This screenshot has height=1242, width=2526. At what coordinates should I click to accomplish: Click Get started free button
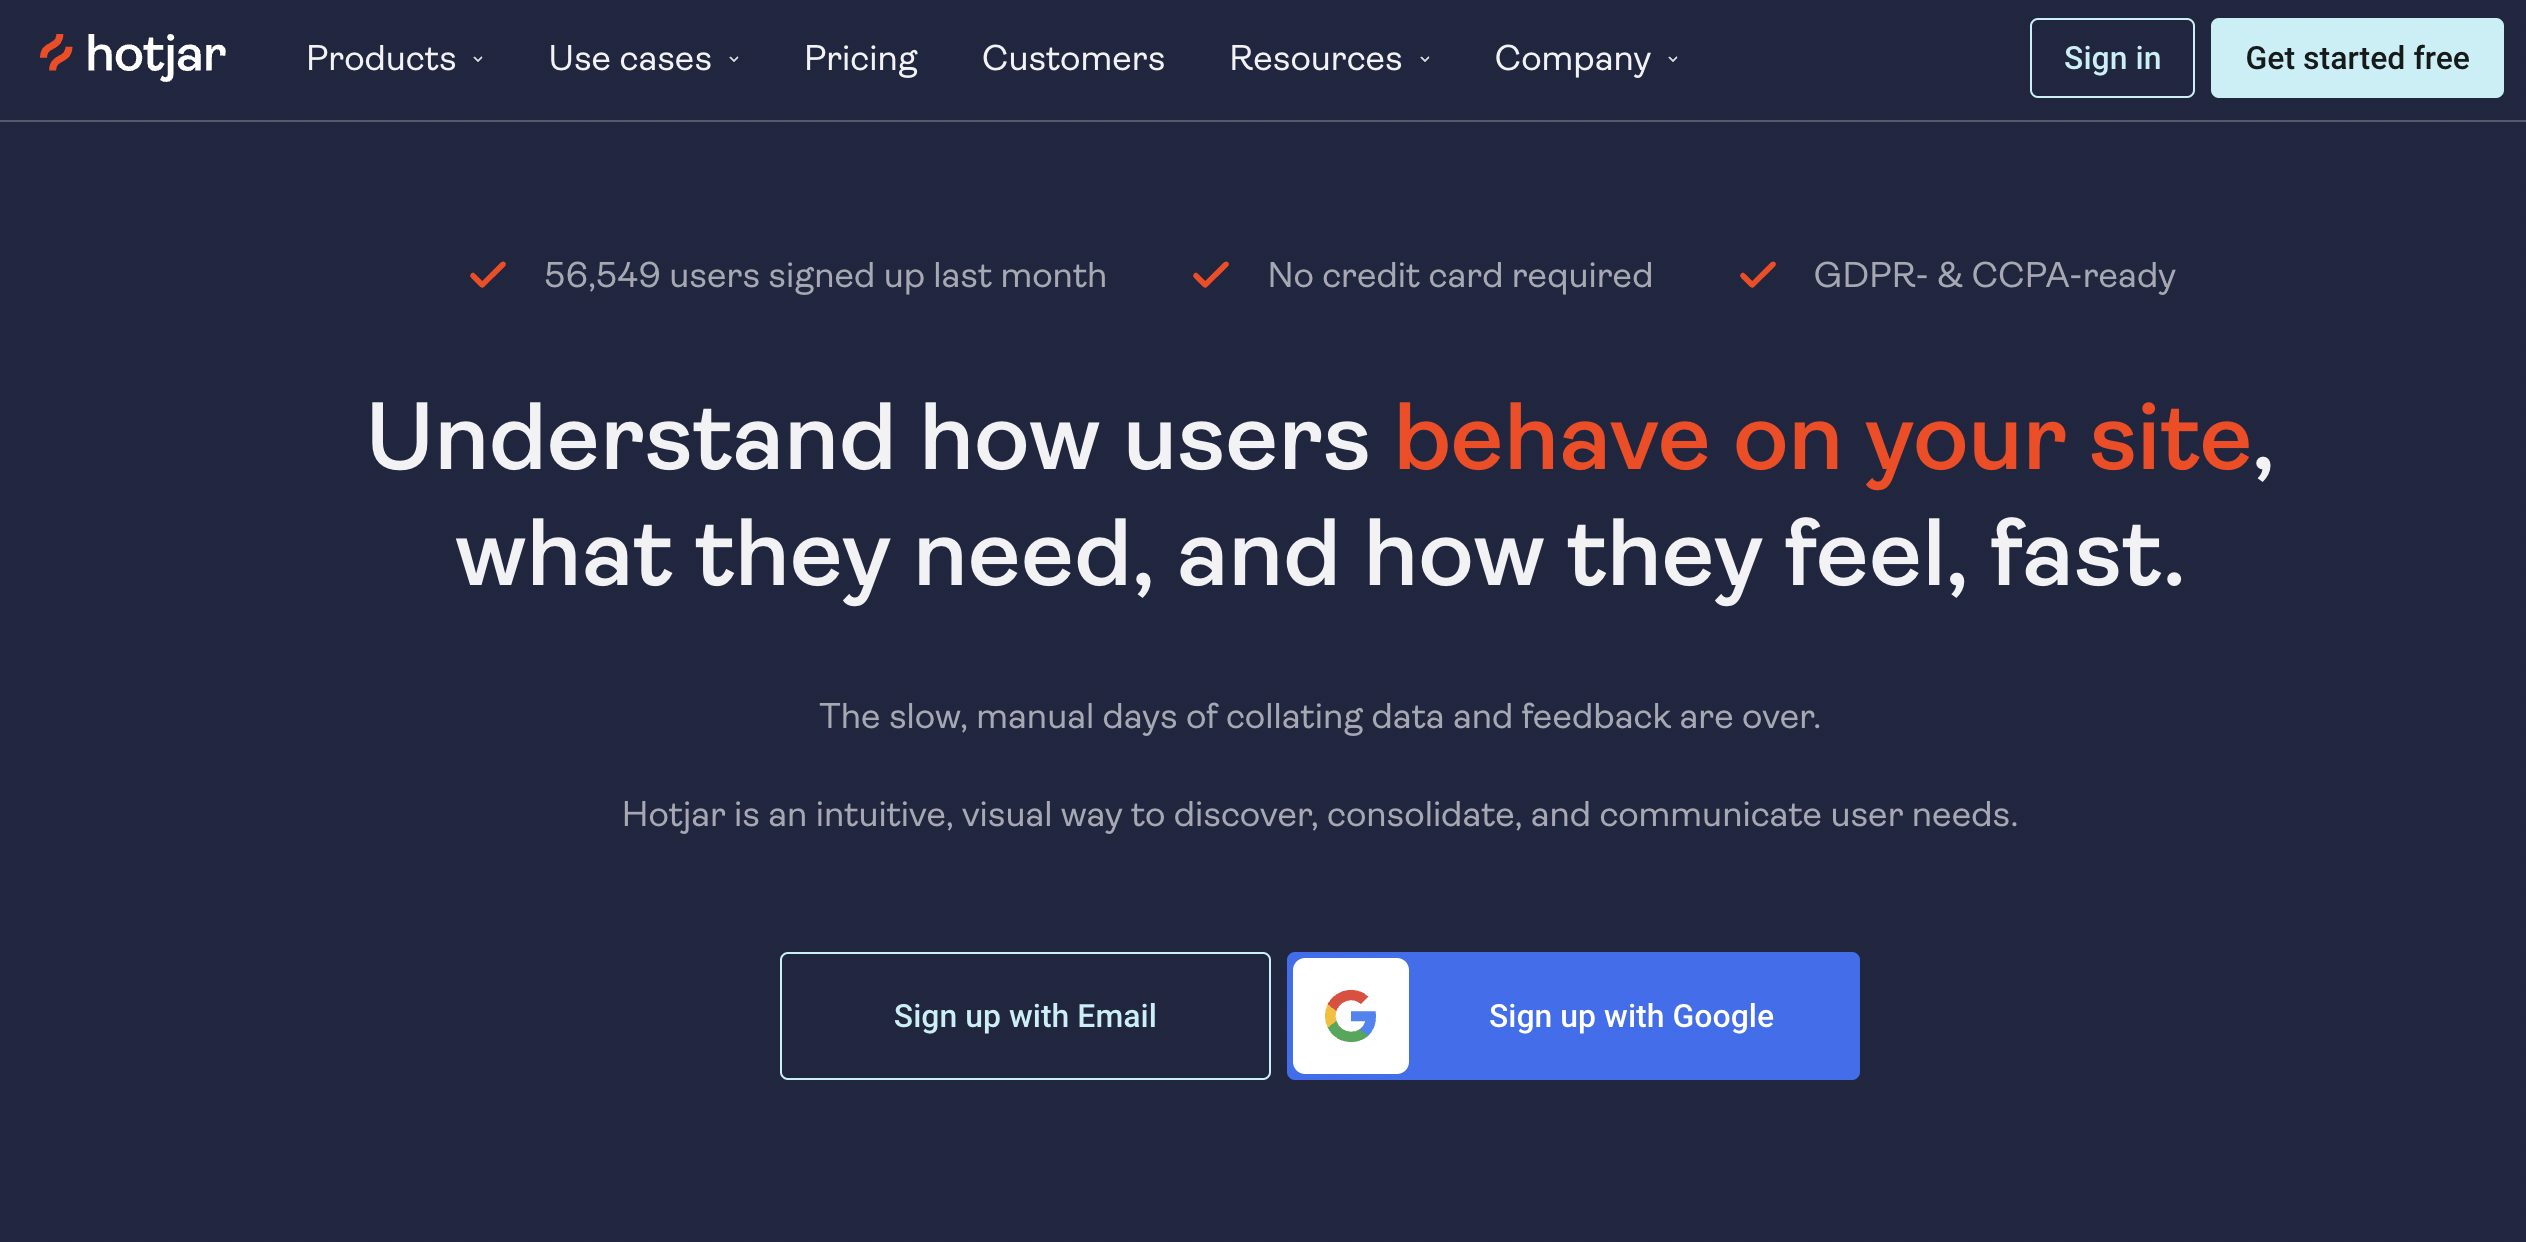tap(2357, 58)
